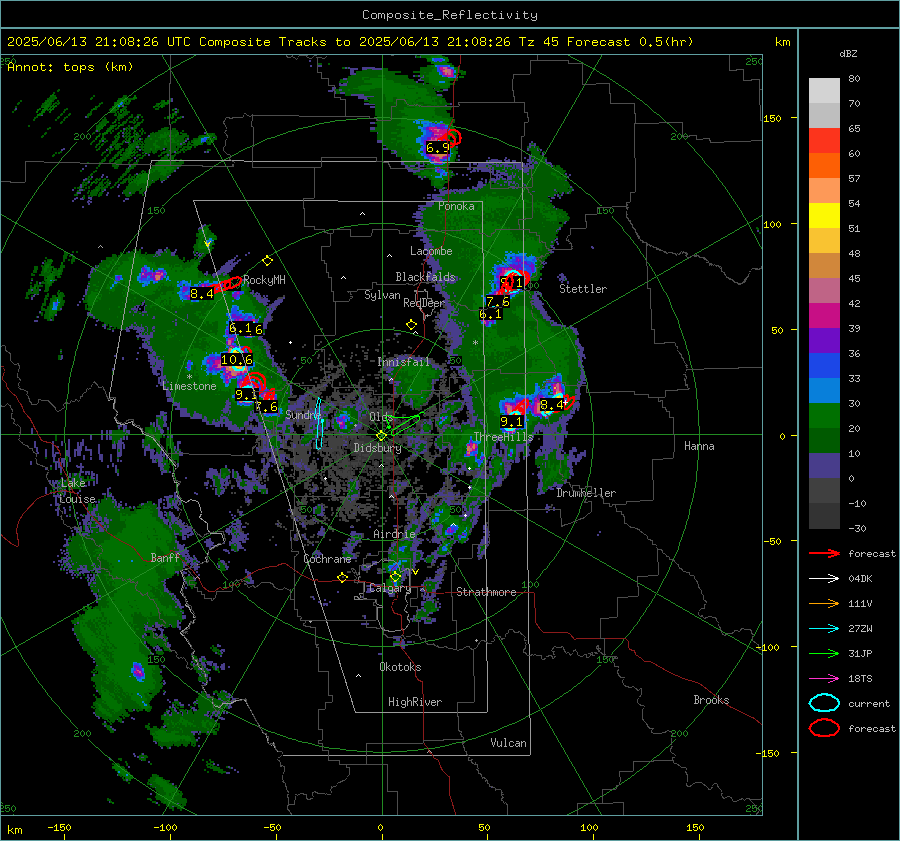Screen dimensions: 900x841
Task: Click the Didsbury label
Action: coord(377,448)
